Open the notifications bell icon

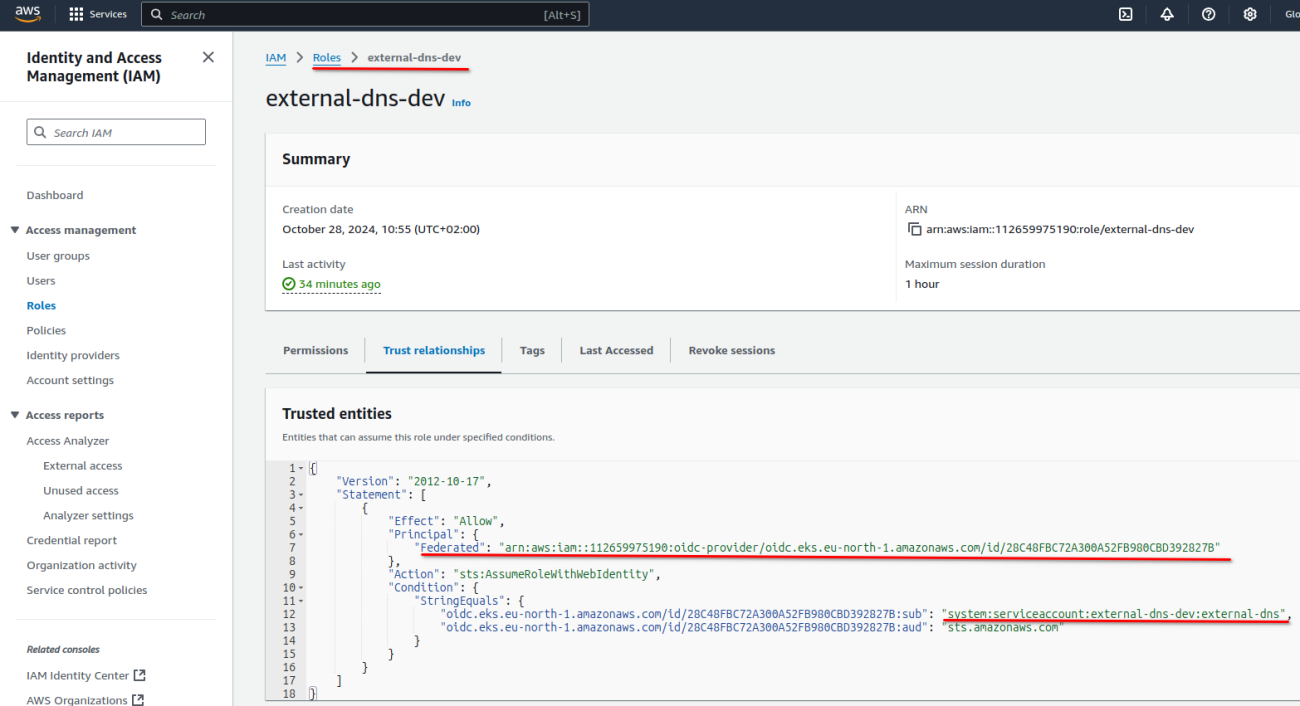tap(1167, 14)
